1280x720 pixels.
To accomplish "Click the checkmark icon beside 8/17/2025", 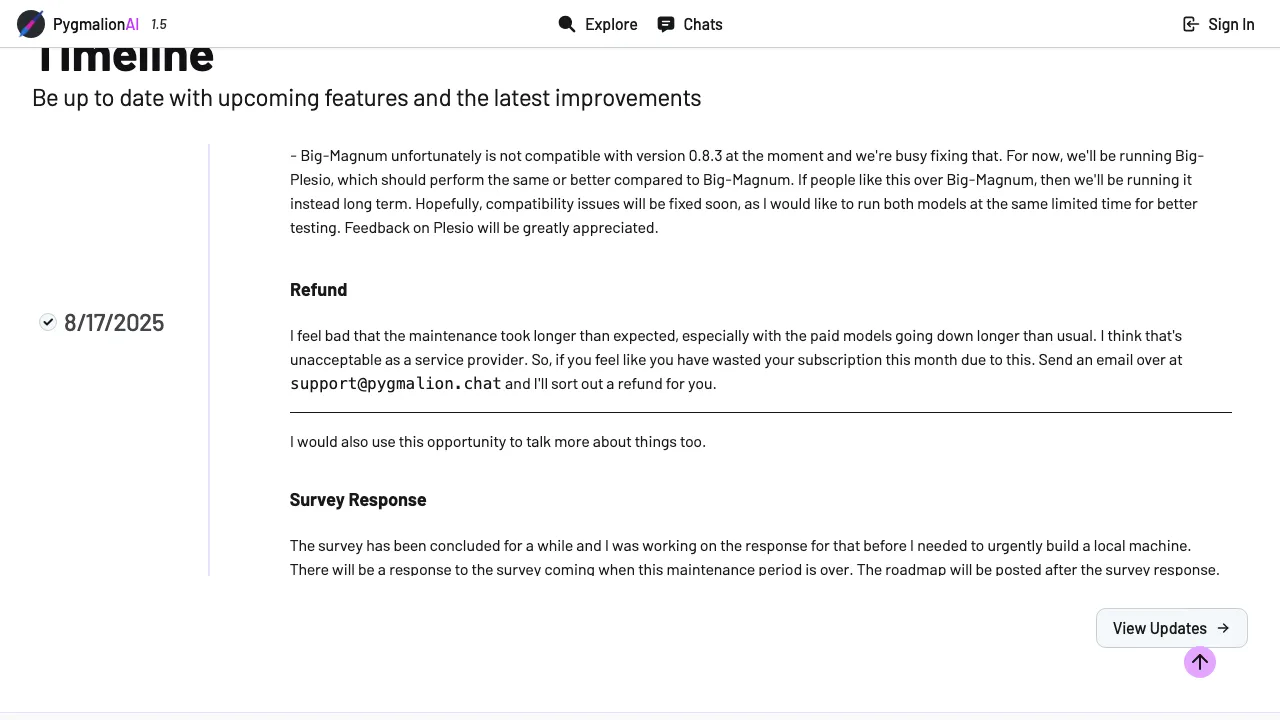I will click(48, 322).
